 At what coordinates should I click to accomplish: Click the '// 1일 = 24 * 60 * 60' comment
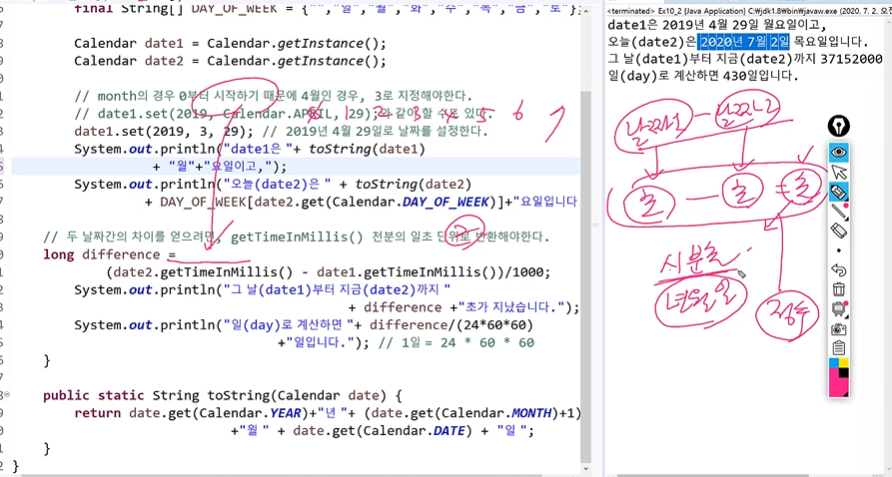tap(456, 343)
